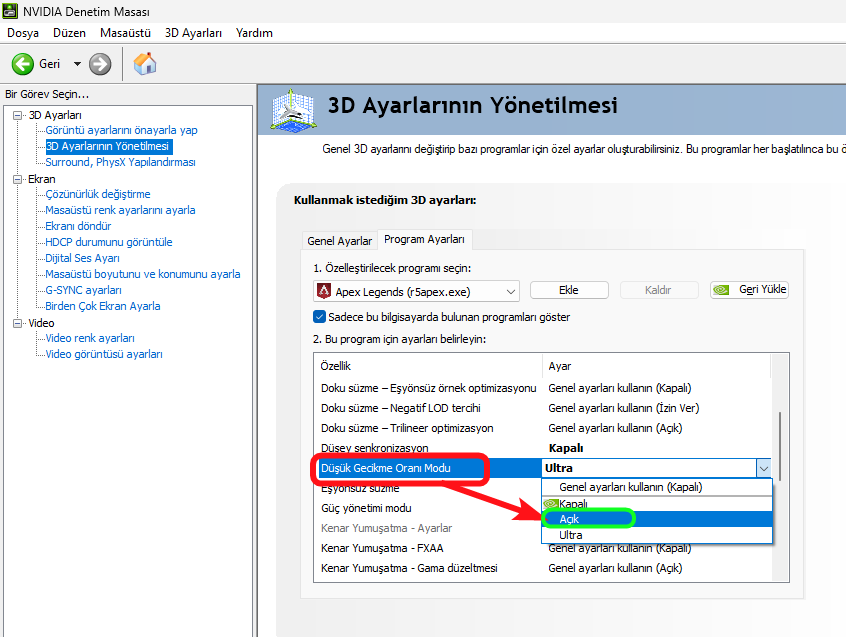846x637 pixels.
Task: Toggle 'Sadece bu bilgisayarda bulunan programları göster' checkbox
Action: point(319,317)
